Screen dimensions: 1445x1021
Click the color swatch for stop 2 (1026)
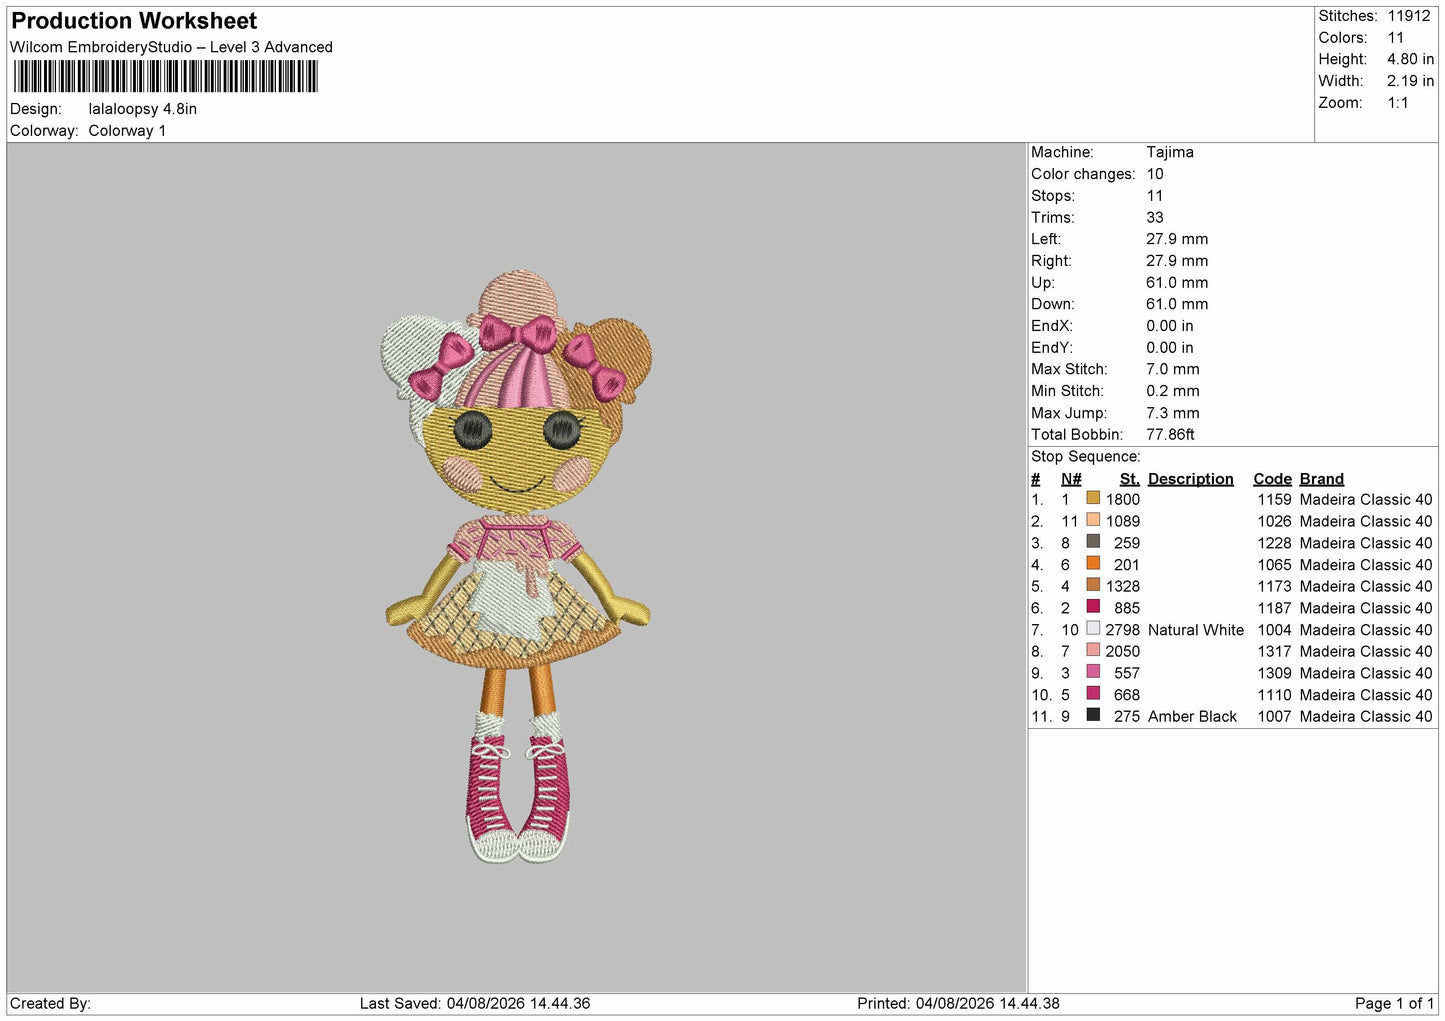pos(1093,520)
